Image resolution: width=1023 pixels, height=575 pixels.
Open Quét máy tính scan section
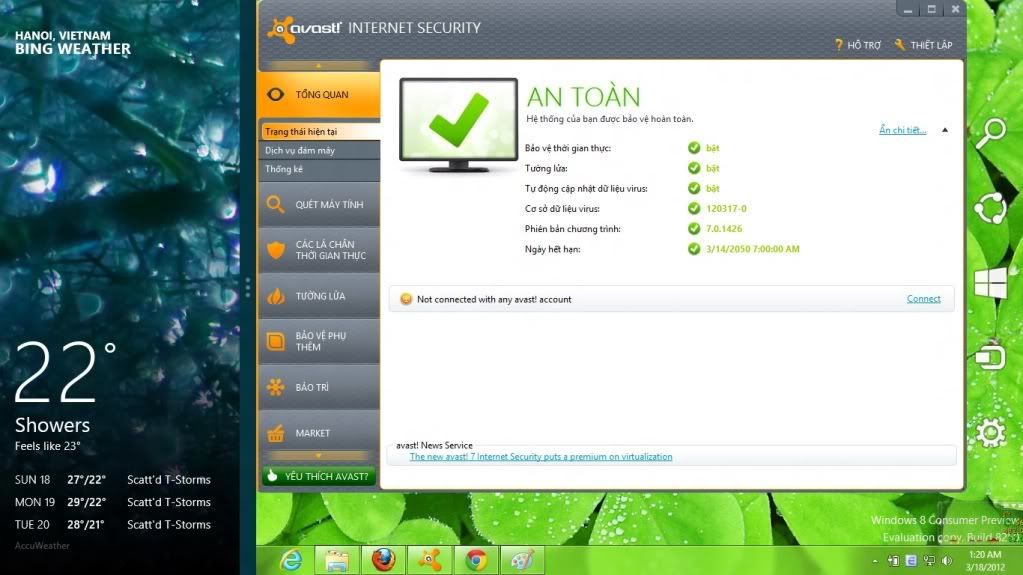(x=319, y=204)
